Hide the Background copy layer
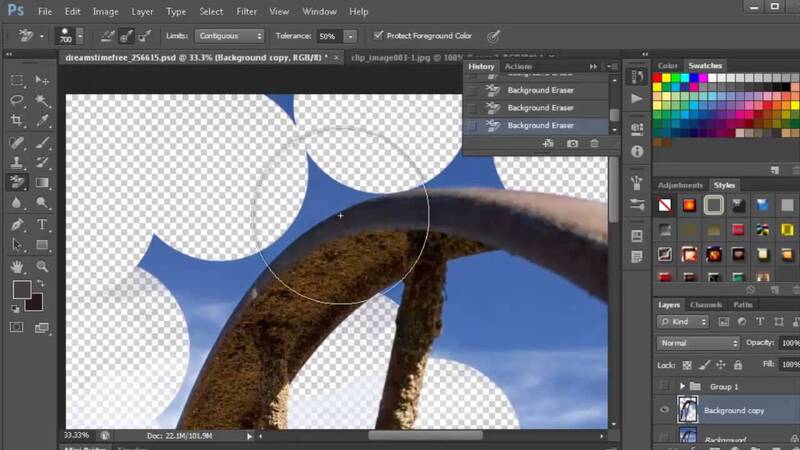 pos(664,410)
